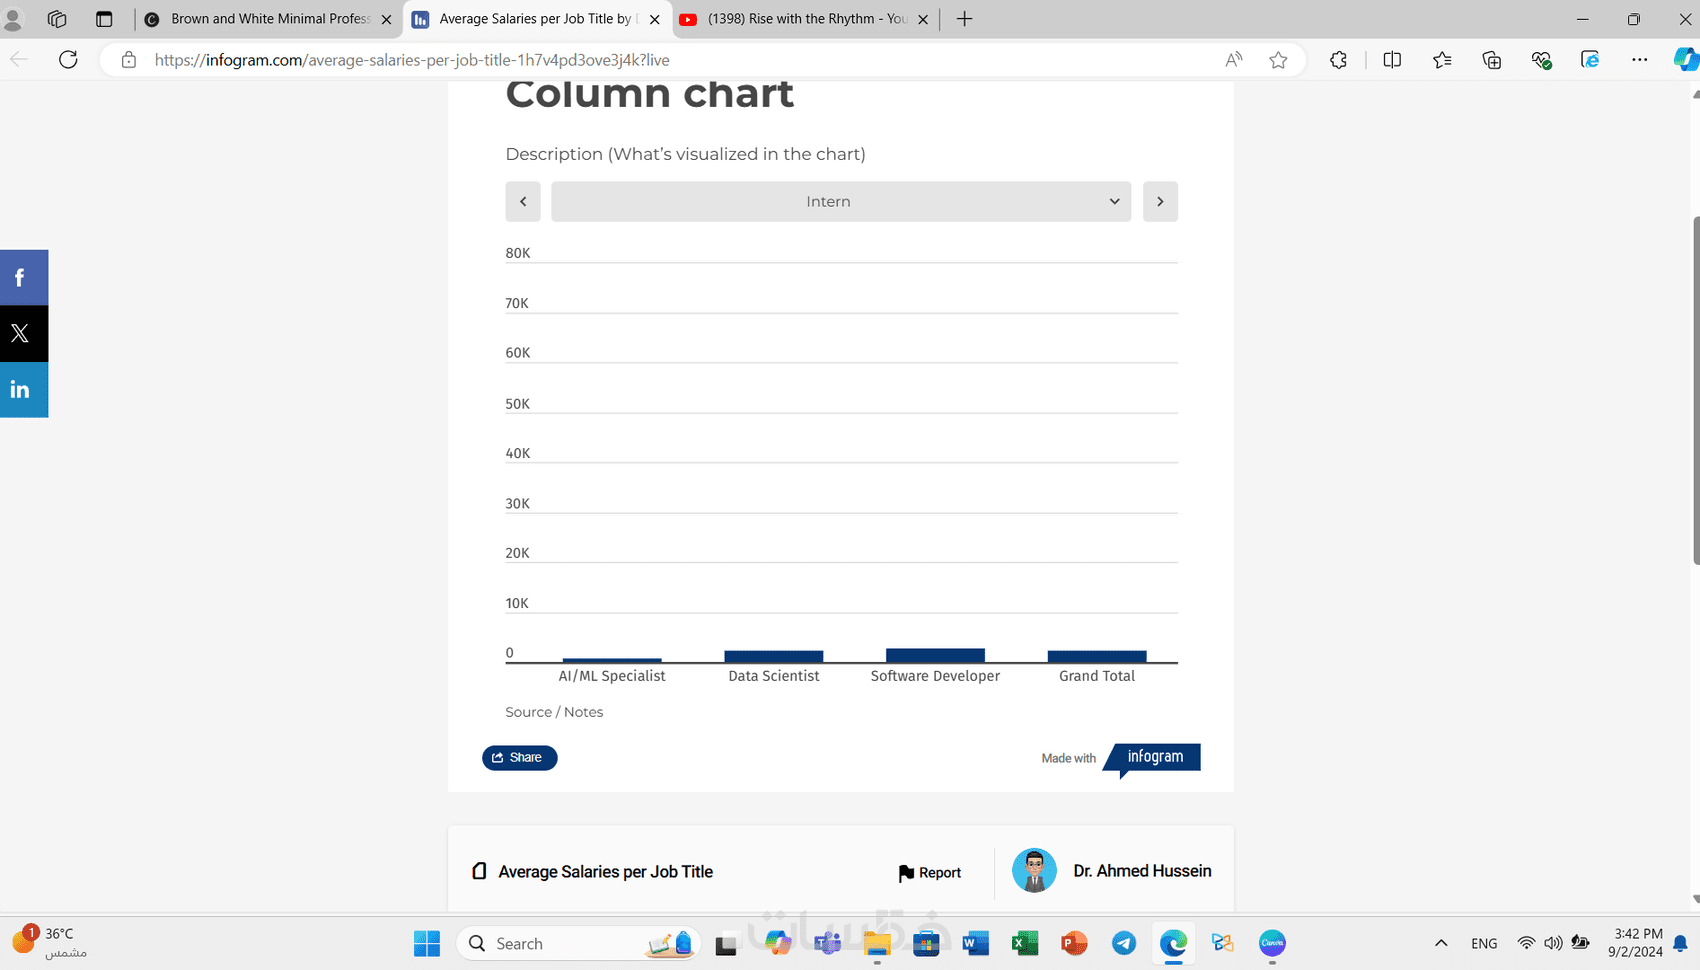The height and width of the screenshot is (970, 1700).
Task: Click the Report flag link
Action: (x=930, y=873)
